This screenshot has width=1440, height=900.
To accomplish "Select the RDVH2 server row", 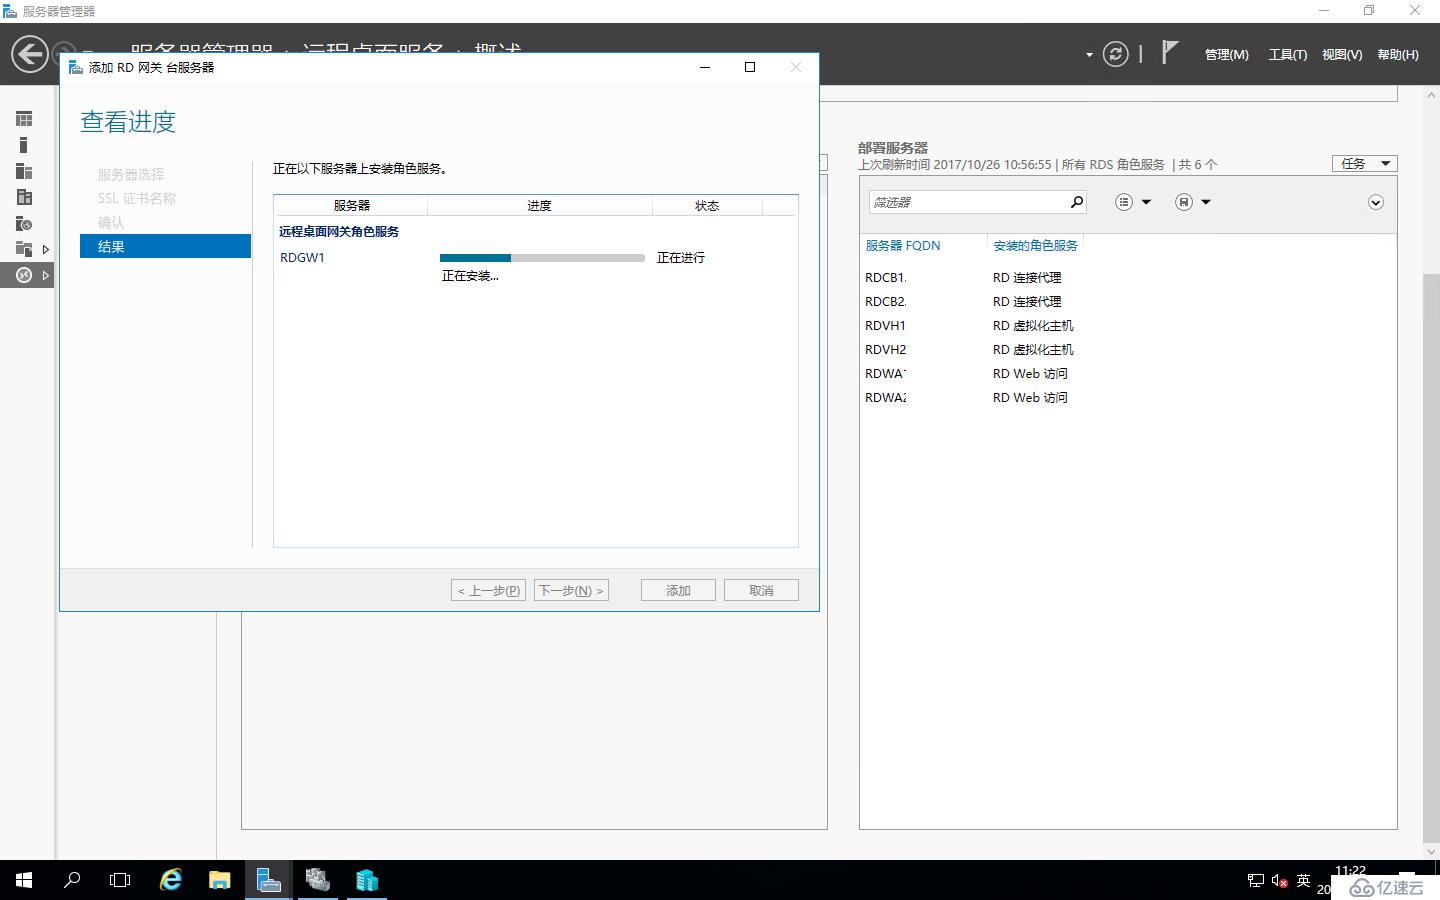I will coord(1127,349).
